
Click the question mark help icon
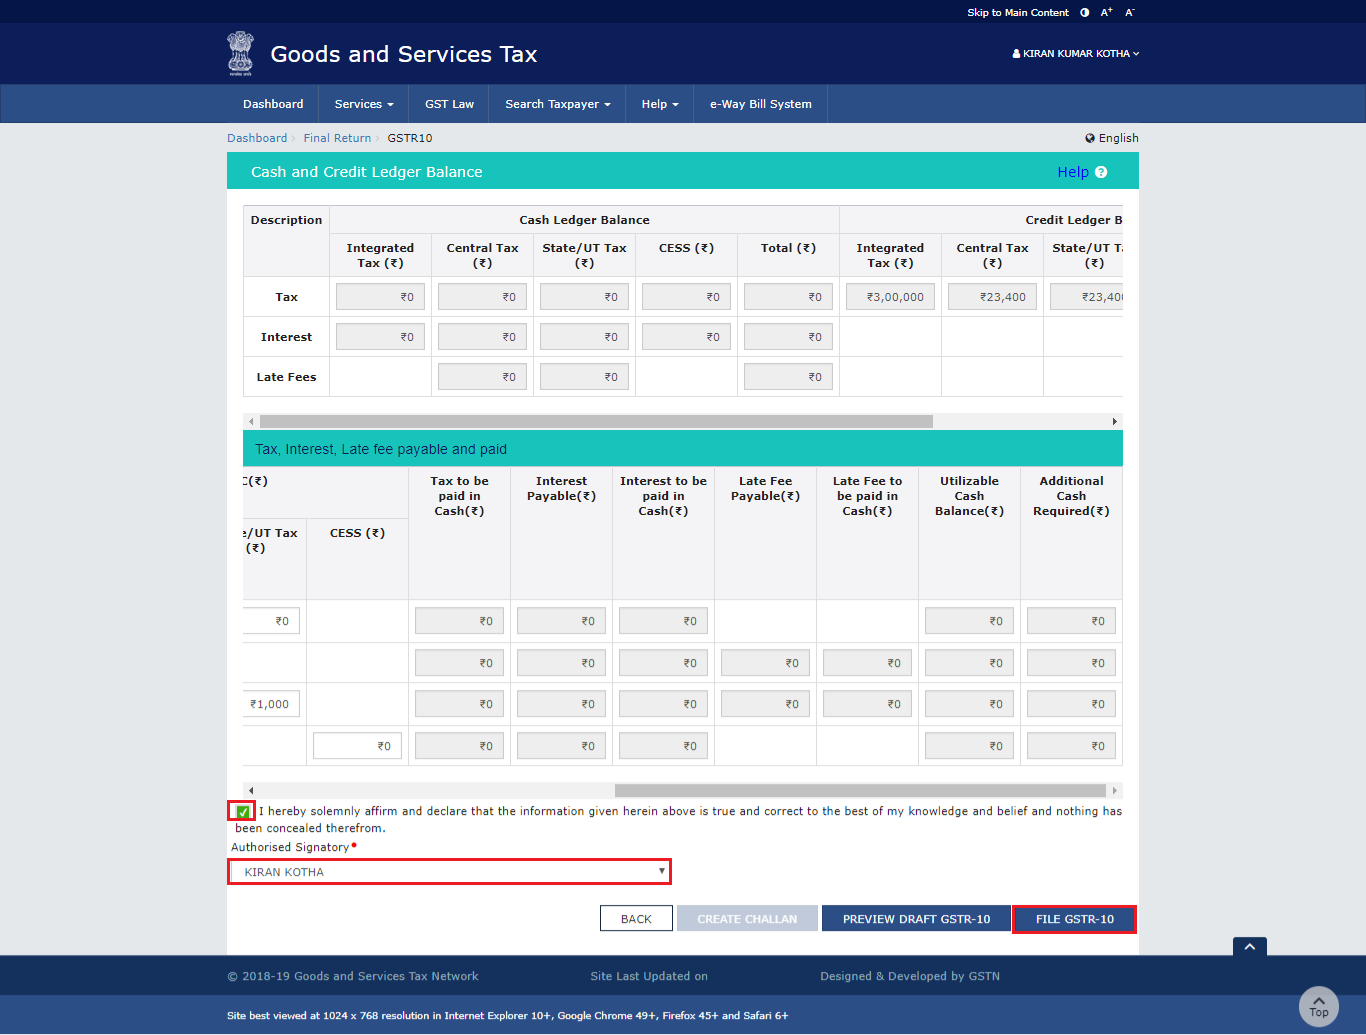pyautogui.click(x=1101, y=171)
